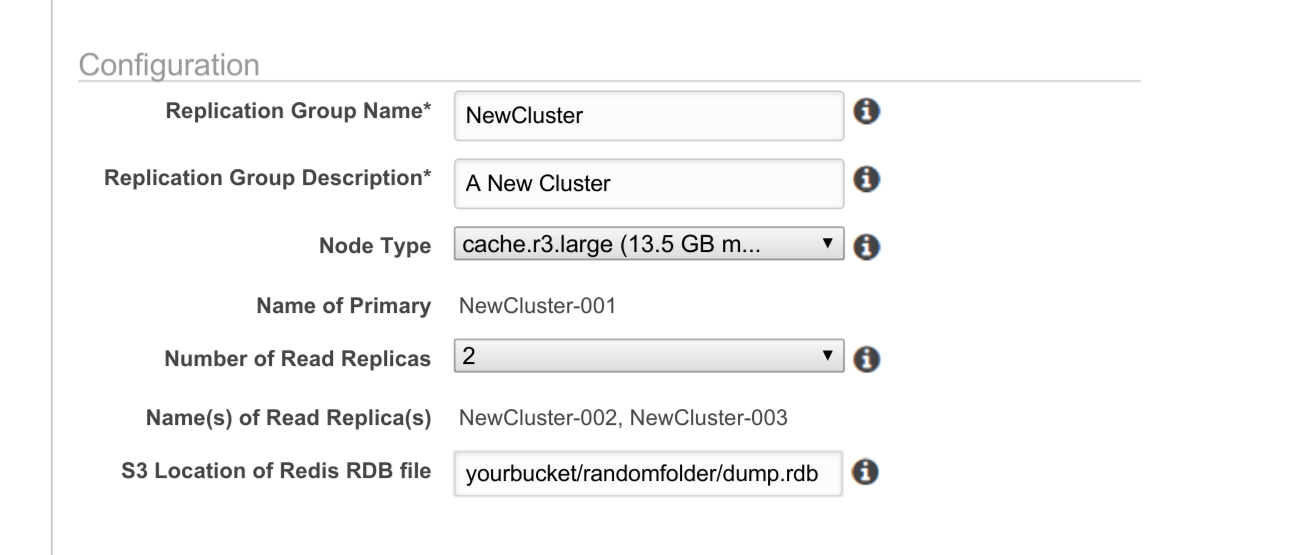
Task: Click info icon beside Replication Group Name
Action: coord(867,112)
